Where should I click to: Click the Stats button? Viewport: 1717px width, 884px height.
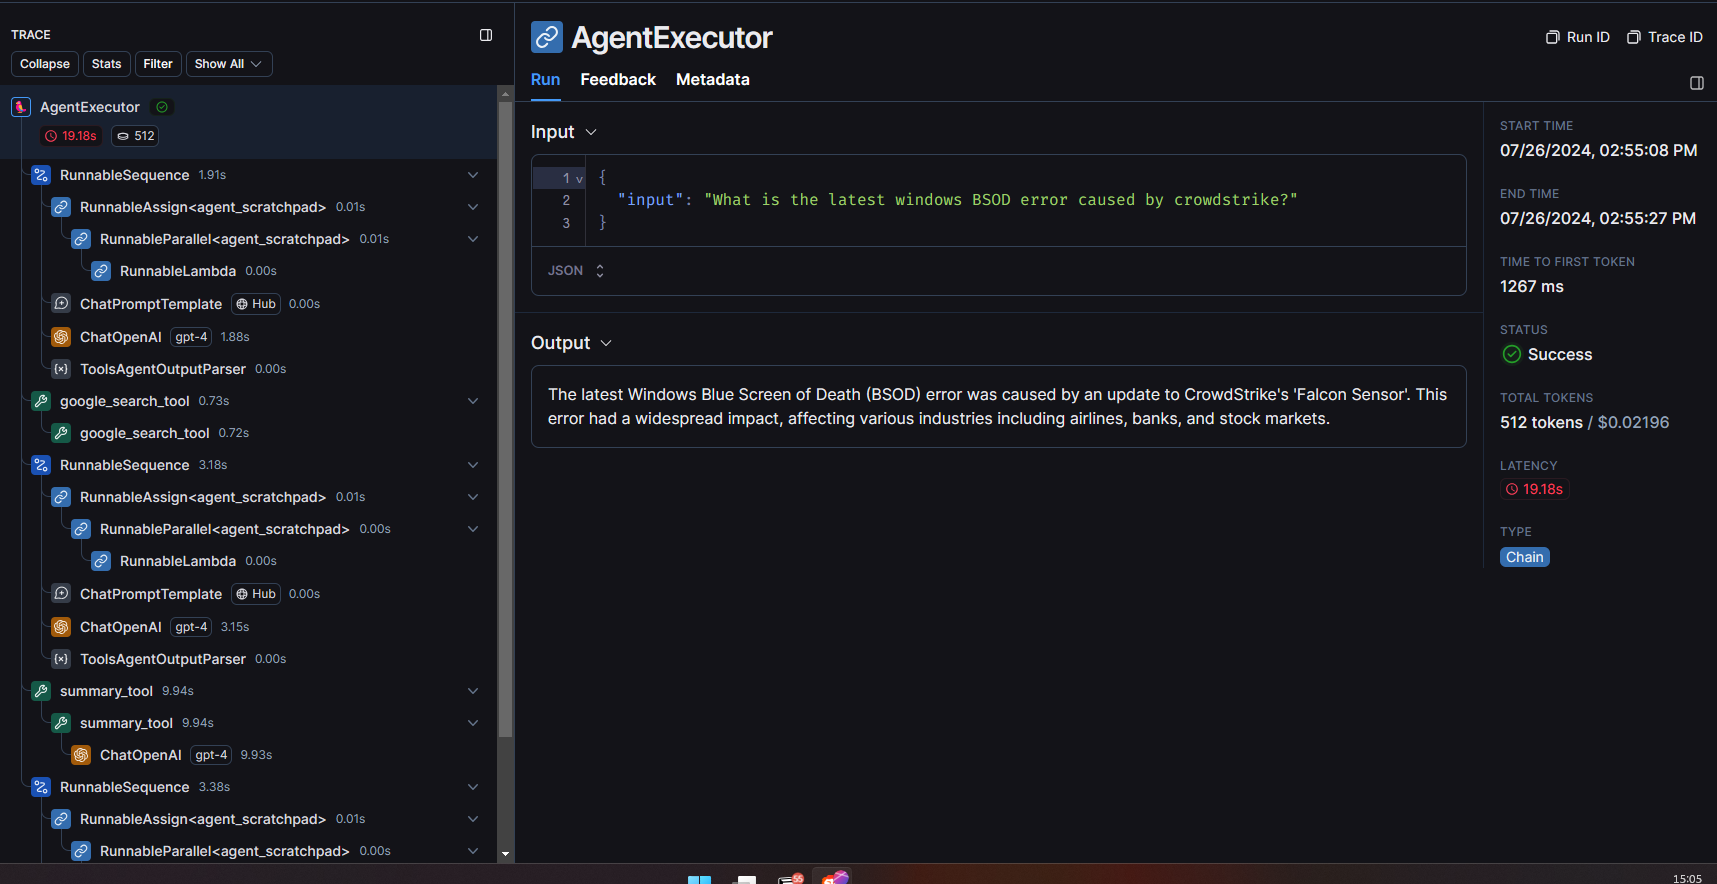pos(107,64)
